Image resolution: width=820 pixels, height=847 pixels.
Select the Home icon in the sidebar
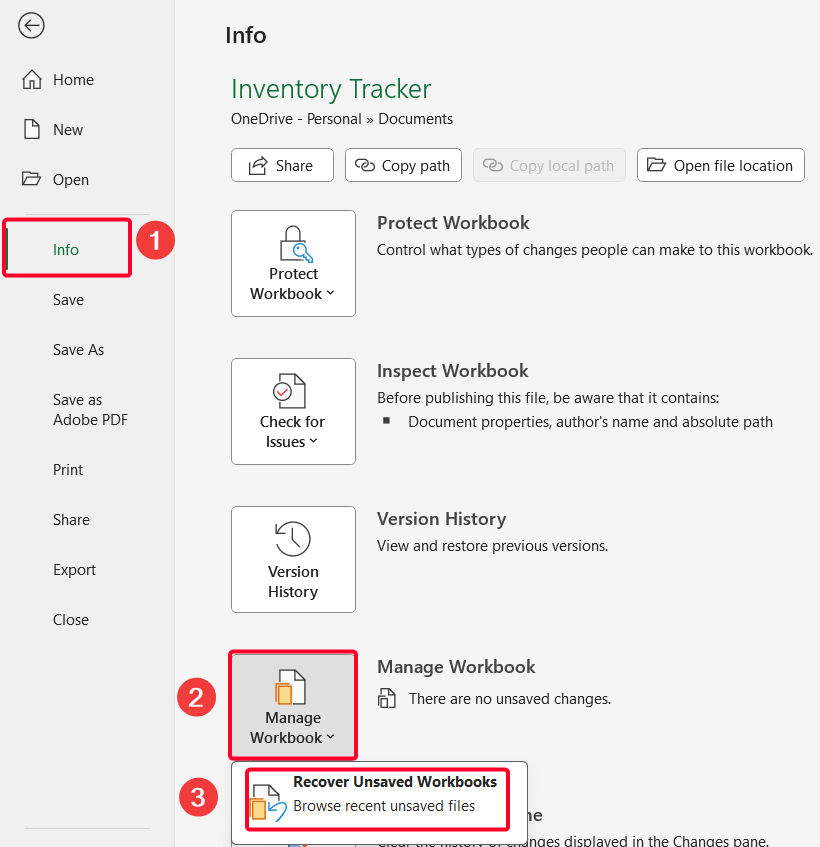31,79
